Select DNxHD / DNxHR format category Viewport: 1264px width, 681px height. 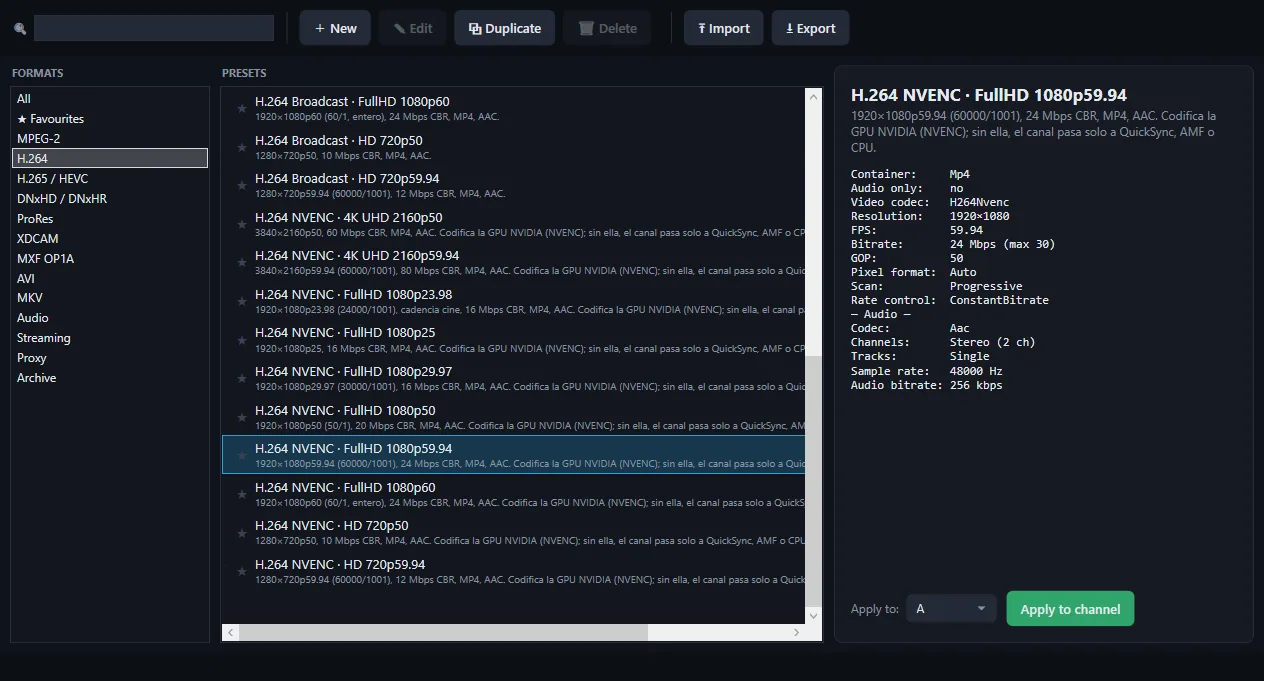tap(110, 199)
